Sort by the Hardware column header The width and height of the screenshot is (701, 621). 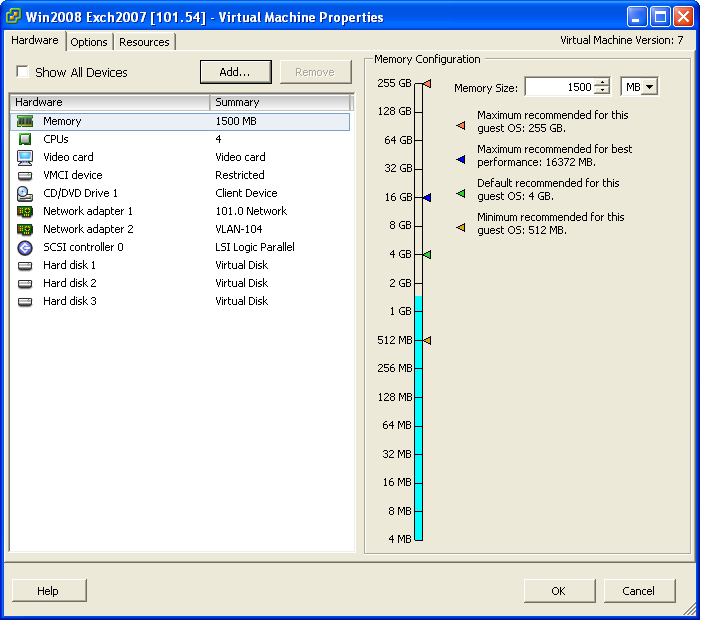[110, 102]
